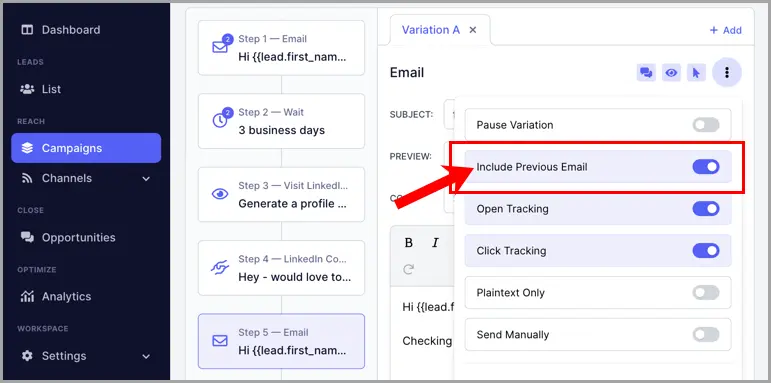The height and width of the screenshot is (383, 771).
Task: Click the redo arrow icon in editor
Action: 408,269
